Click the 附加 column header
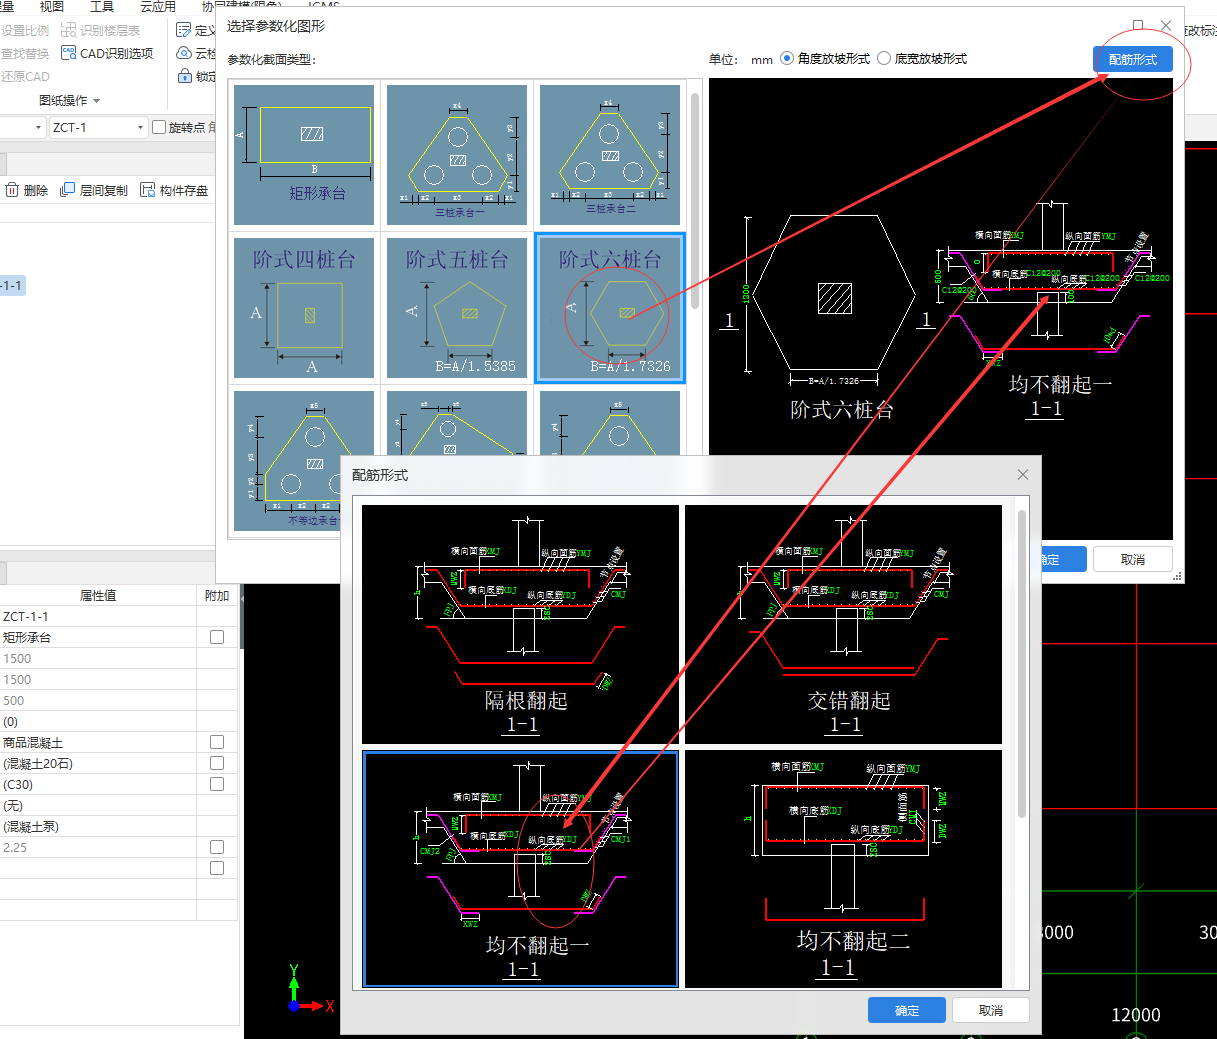Viewport: 1217px width, 1039px height. pos(217,595)
